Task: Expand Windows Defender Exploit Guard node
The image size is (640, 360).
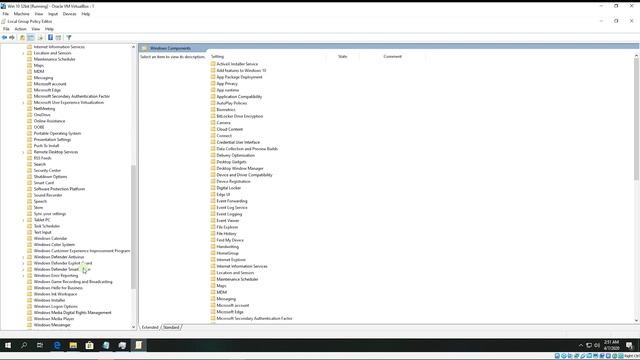Action: tap(23, 263)
